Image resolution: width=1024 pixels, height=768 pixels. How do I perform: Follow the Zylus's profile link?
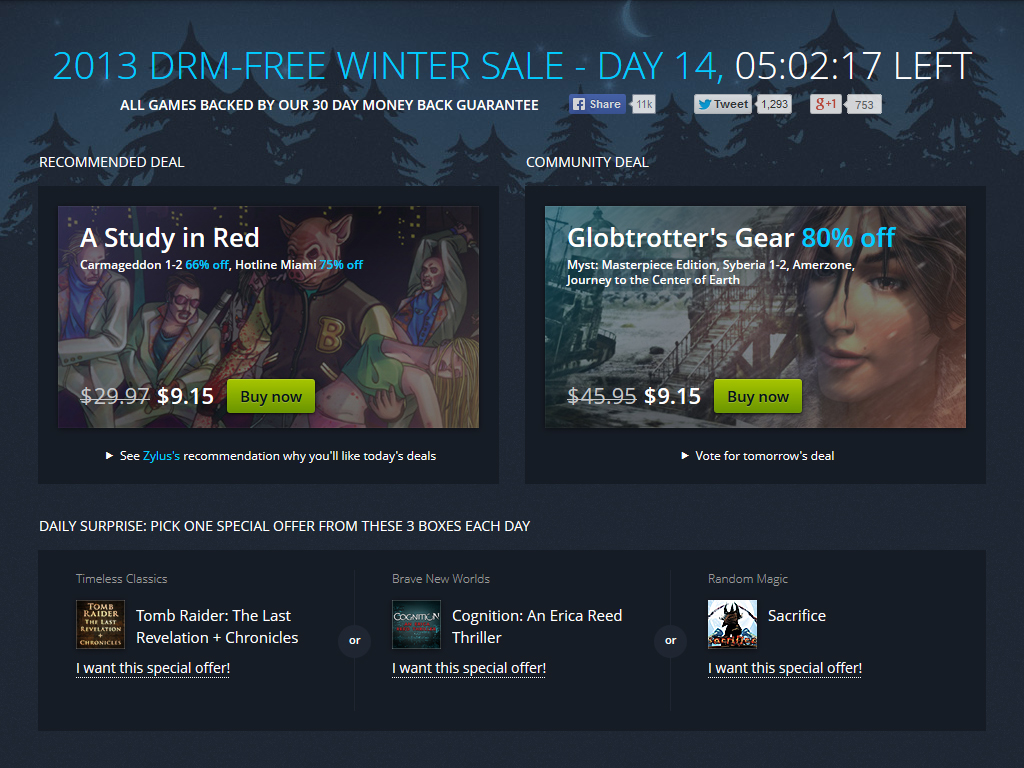pyautogui.click(x=161, y=456)
